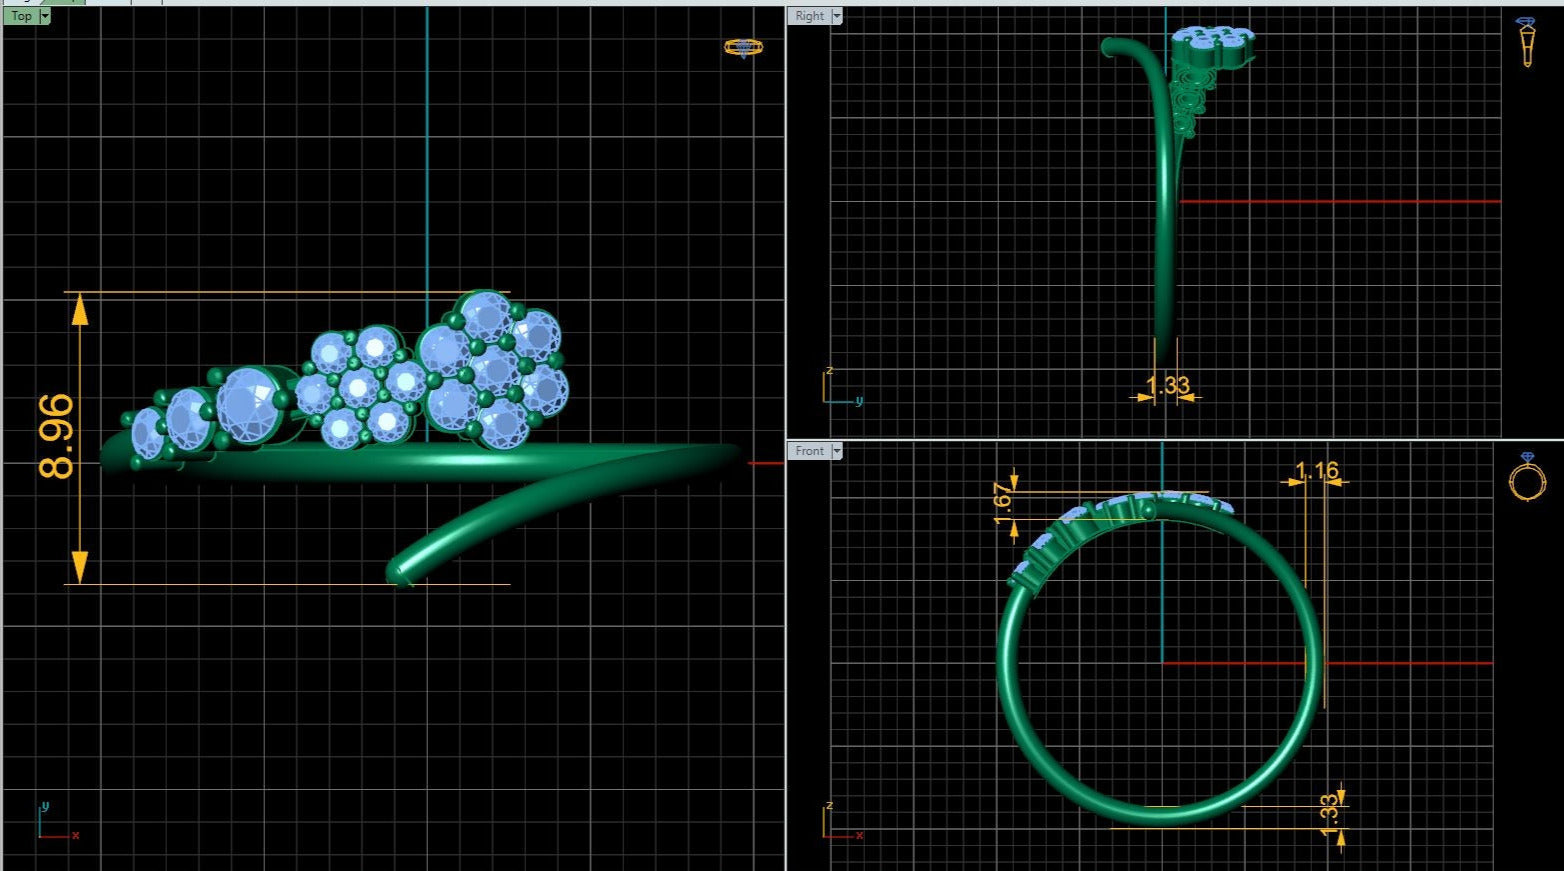Select the 1.16 dimension in Front viewport
Screen dimensions: 1564x871
[1316, 470]
